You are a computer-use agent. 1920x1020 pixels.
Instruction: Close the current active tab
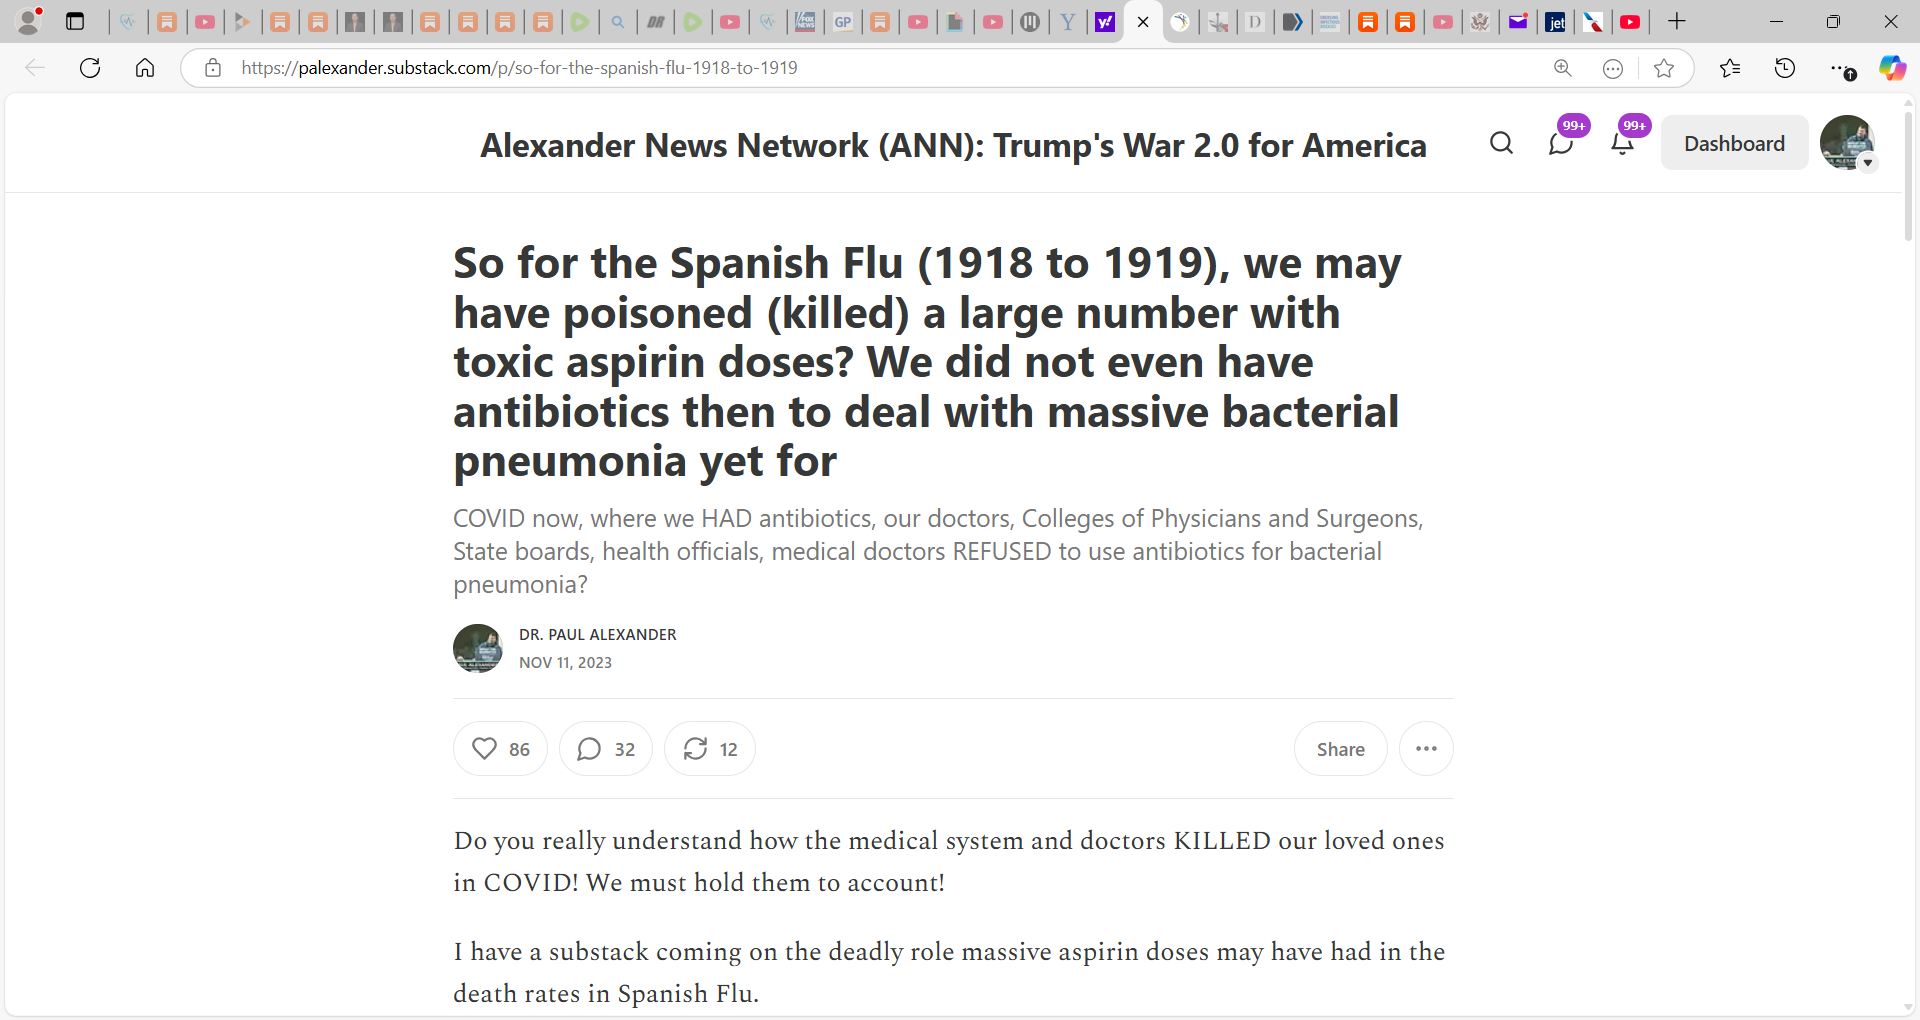(1143, 21)
